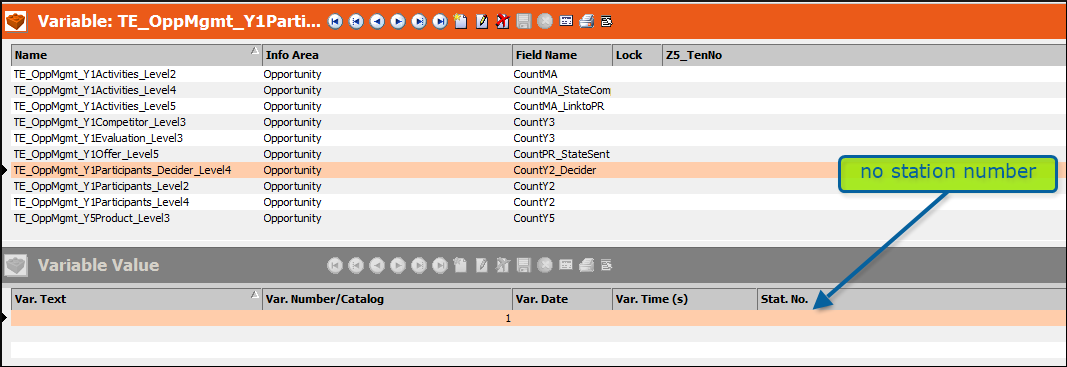Go to first record in Variable Value toolbar

pos(334,265)
